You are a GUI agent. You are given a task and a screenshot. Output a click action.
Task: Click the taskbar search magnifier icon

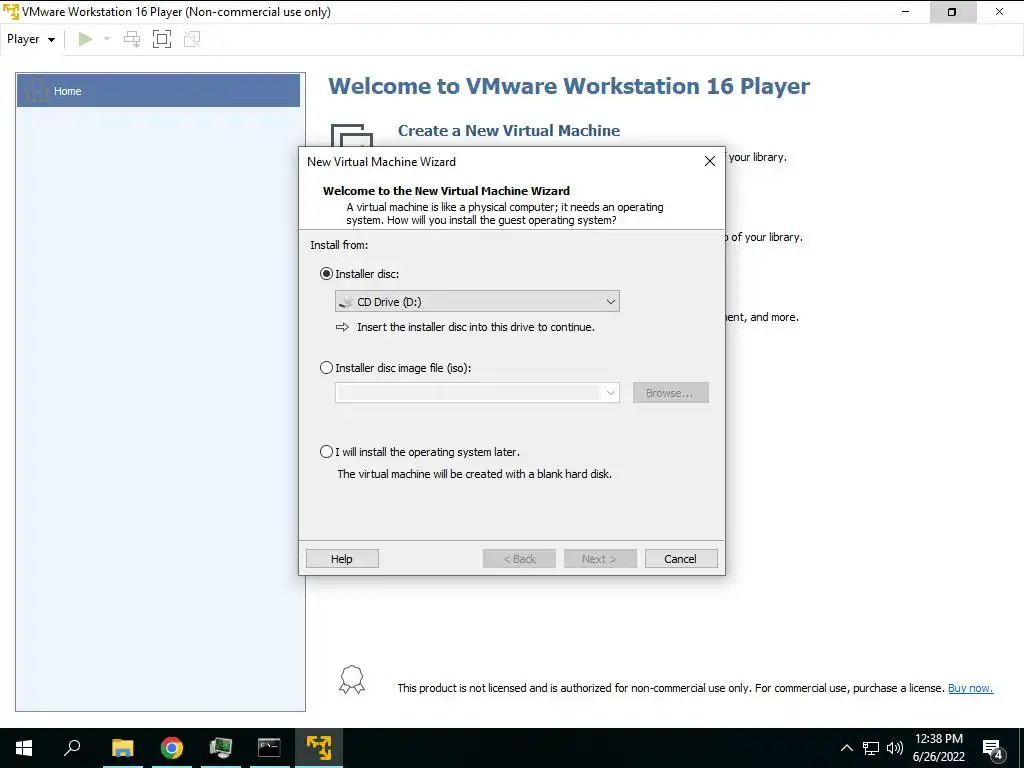point(72,748)
